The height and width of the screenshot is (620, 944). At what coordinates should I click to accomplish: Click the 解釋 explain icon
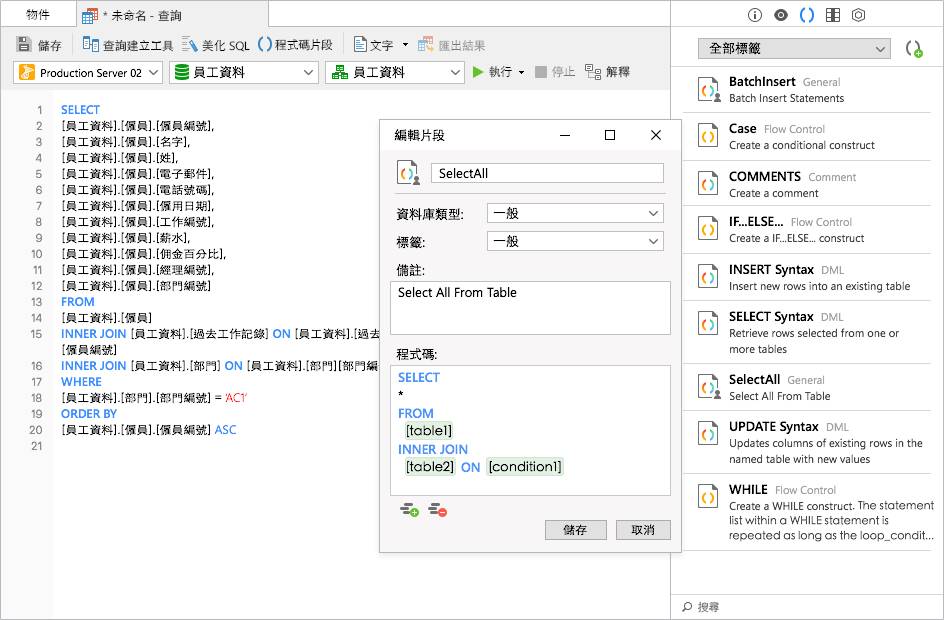pos(592,72)
